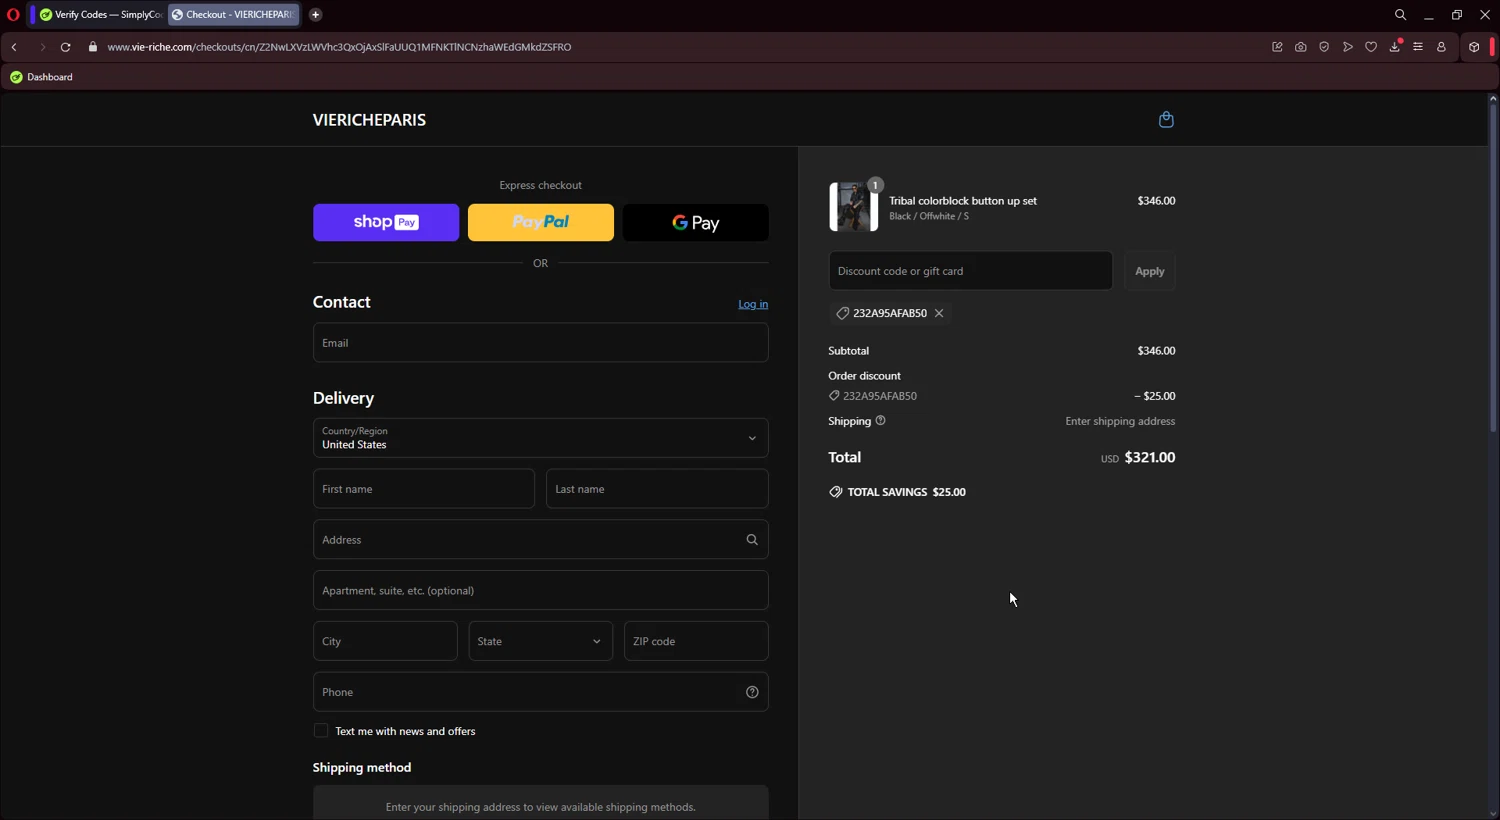Open the Opera main menu logo

(13, 15)
